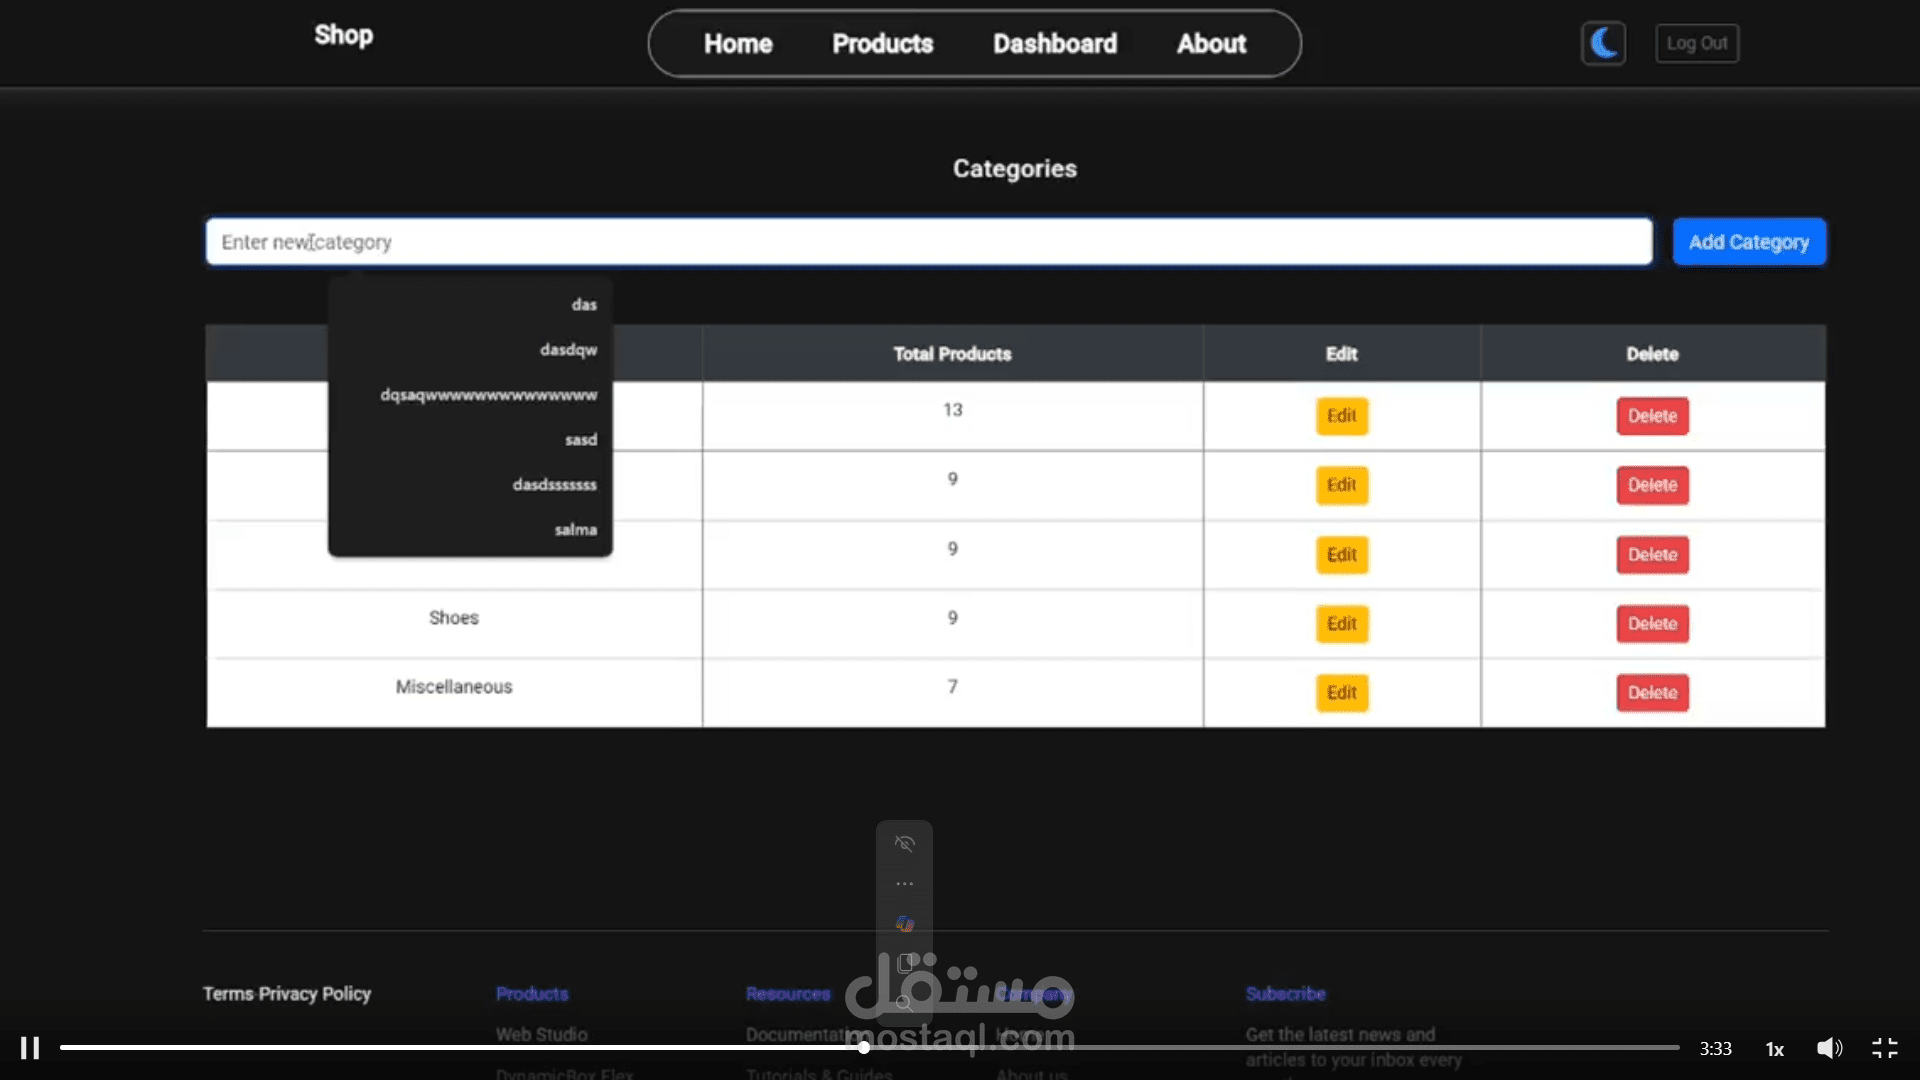This screenshot has height=1080, width=1920.
Task: Toggle dark mode with moon icon
Action: pyautogui.click(x=1603, y=43)
